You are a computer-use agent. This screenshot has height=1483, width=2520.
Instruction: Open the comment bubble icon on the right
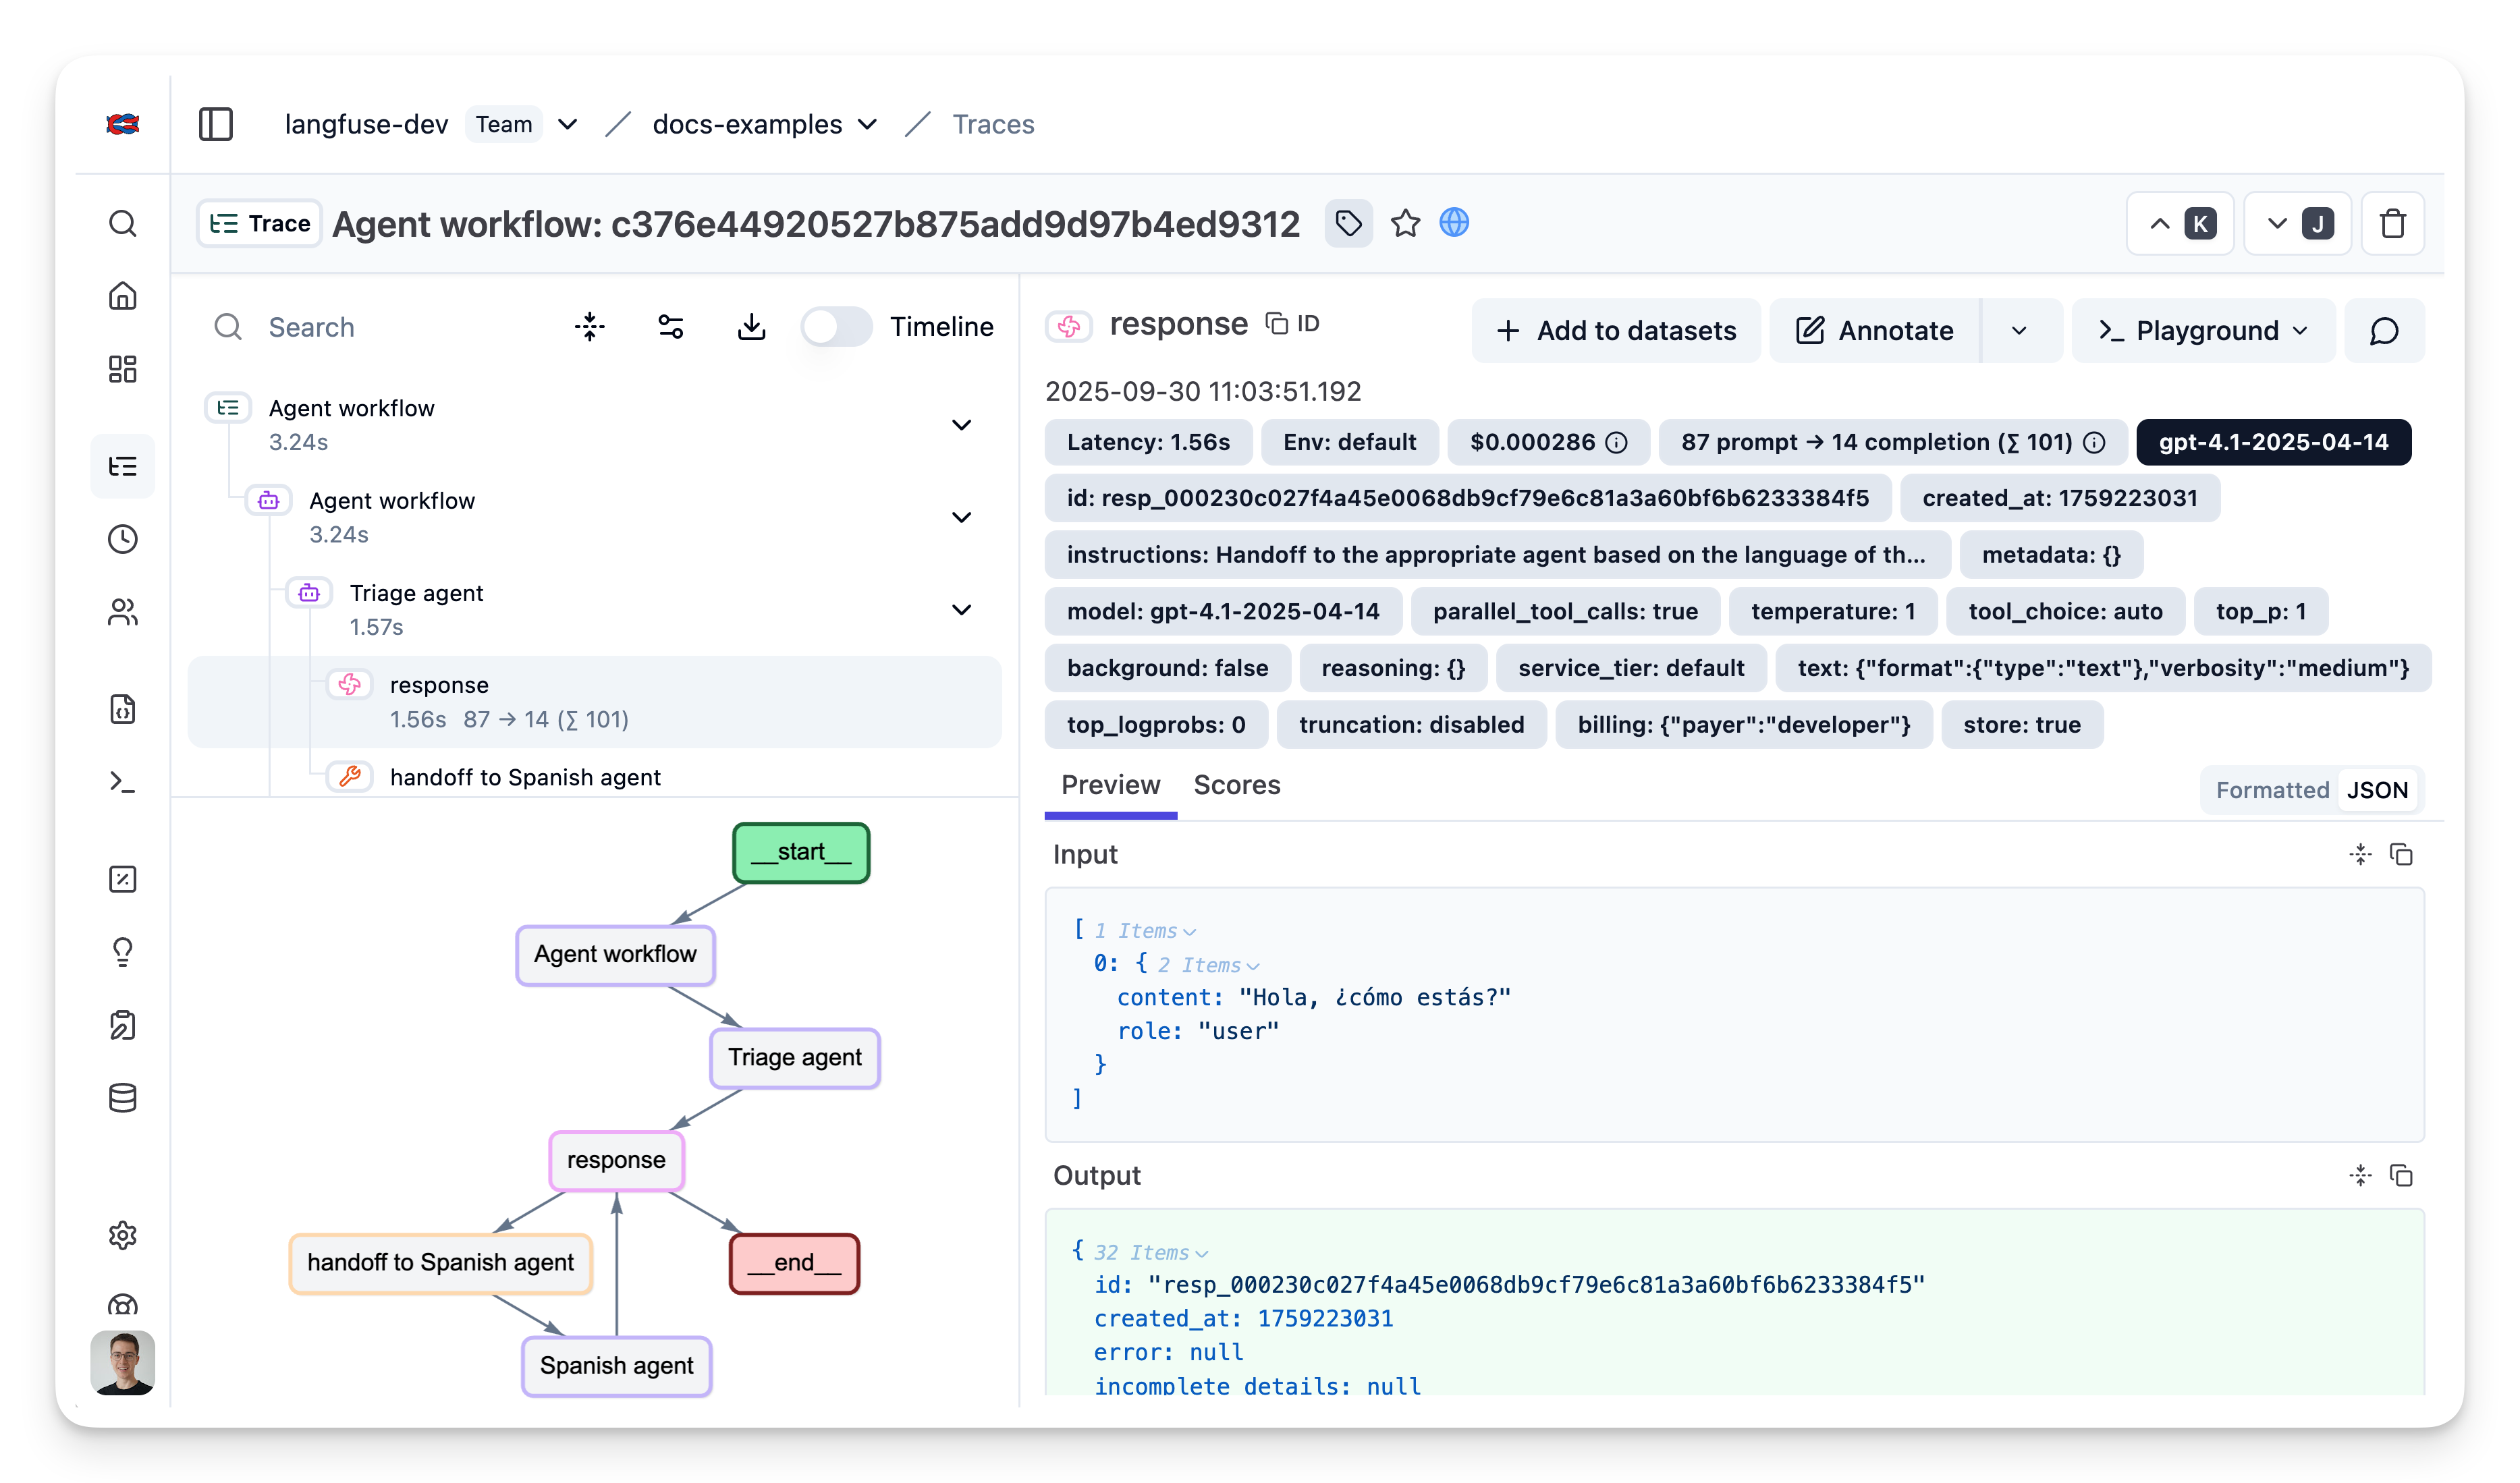click(2384, 330)
